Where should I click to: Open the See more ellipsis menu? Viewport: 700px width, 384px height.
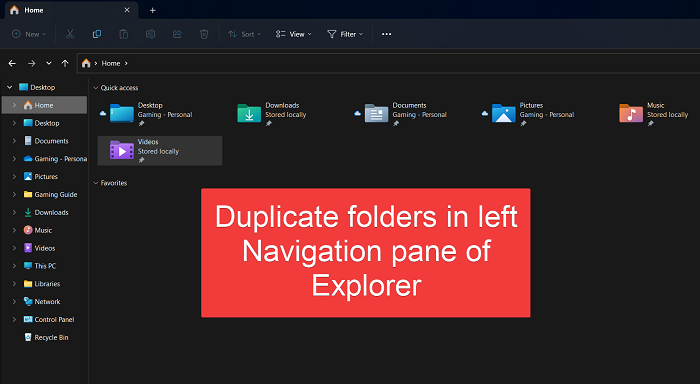pos(387,34)
